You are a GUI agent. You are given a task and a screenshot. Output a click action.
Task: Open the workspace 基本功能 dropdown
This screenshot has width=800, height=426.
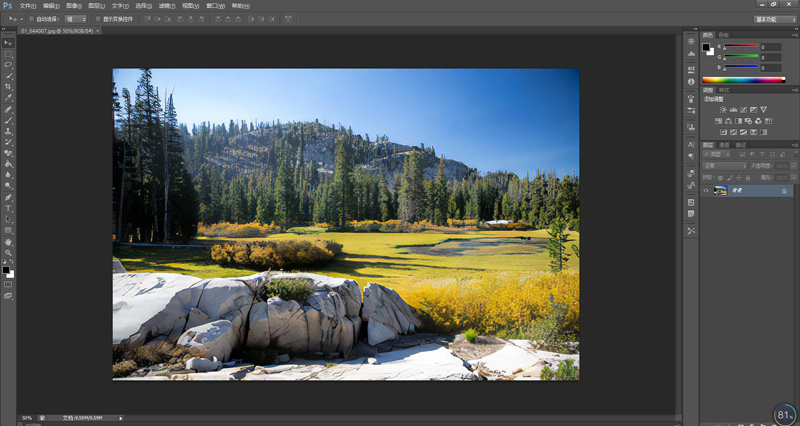point(774,19)
